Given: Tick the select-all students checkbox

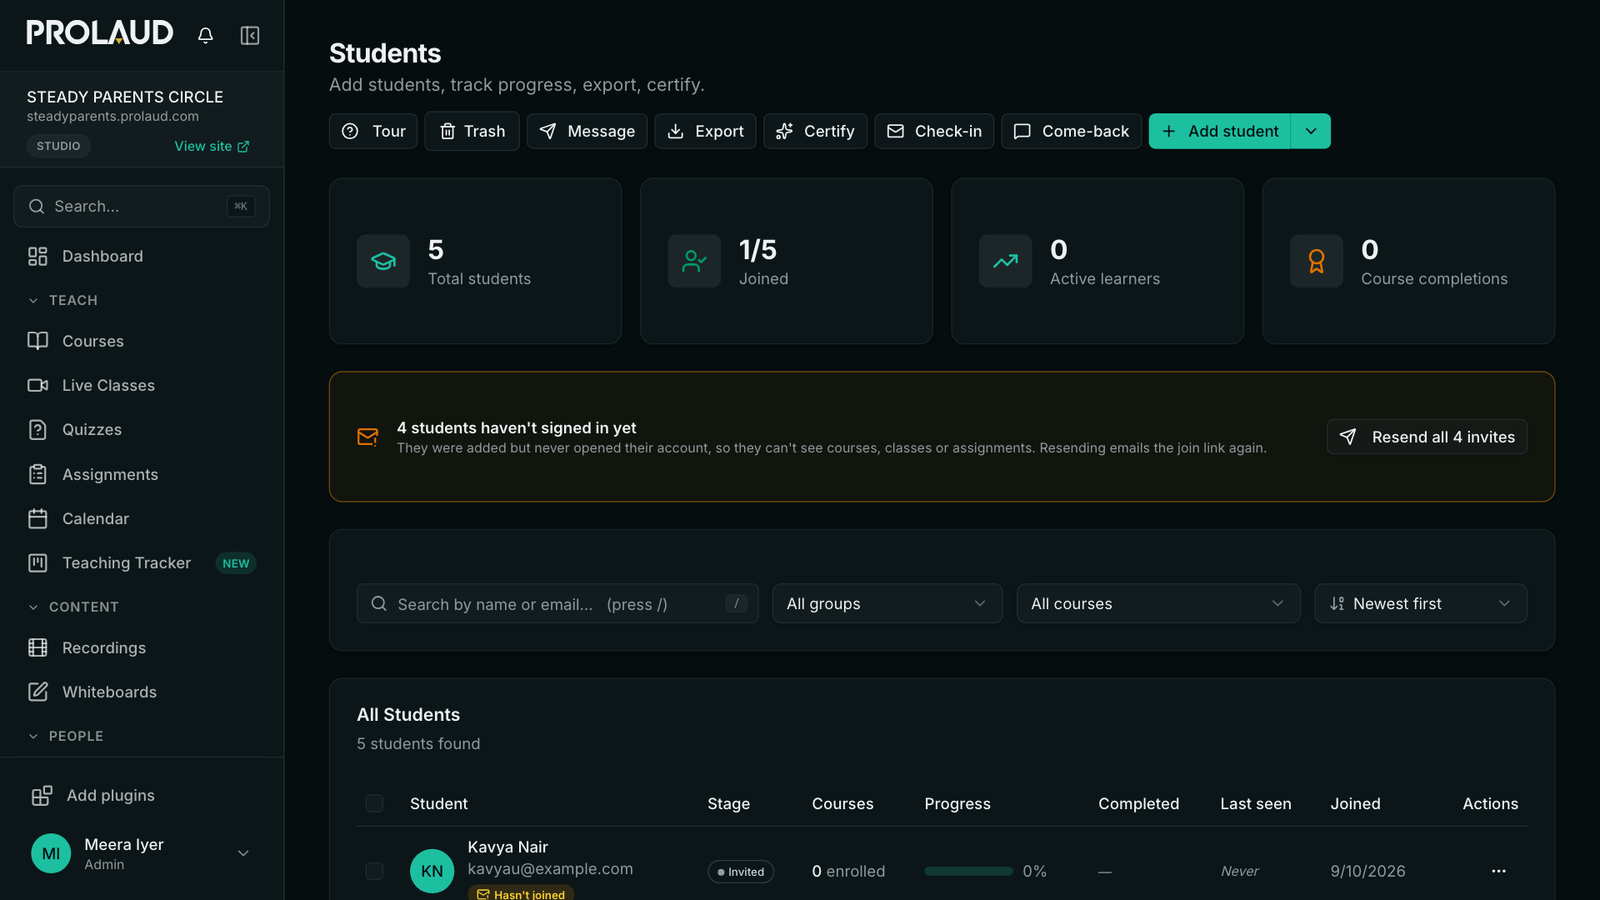Looking at the screenshot, I should coord(374,803).
